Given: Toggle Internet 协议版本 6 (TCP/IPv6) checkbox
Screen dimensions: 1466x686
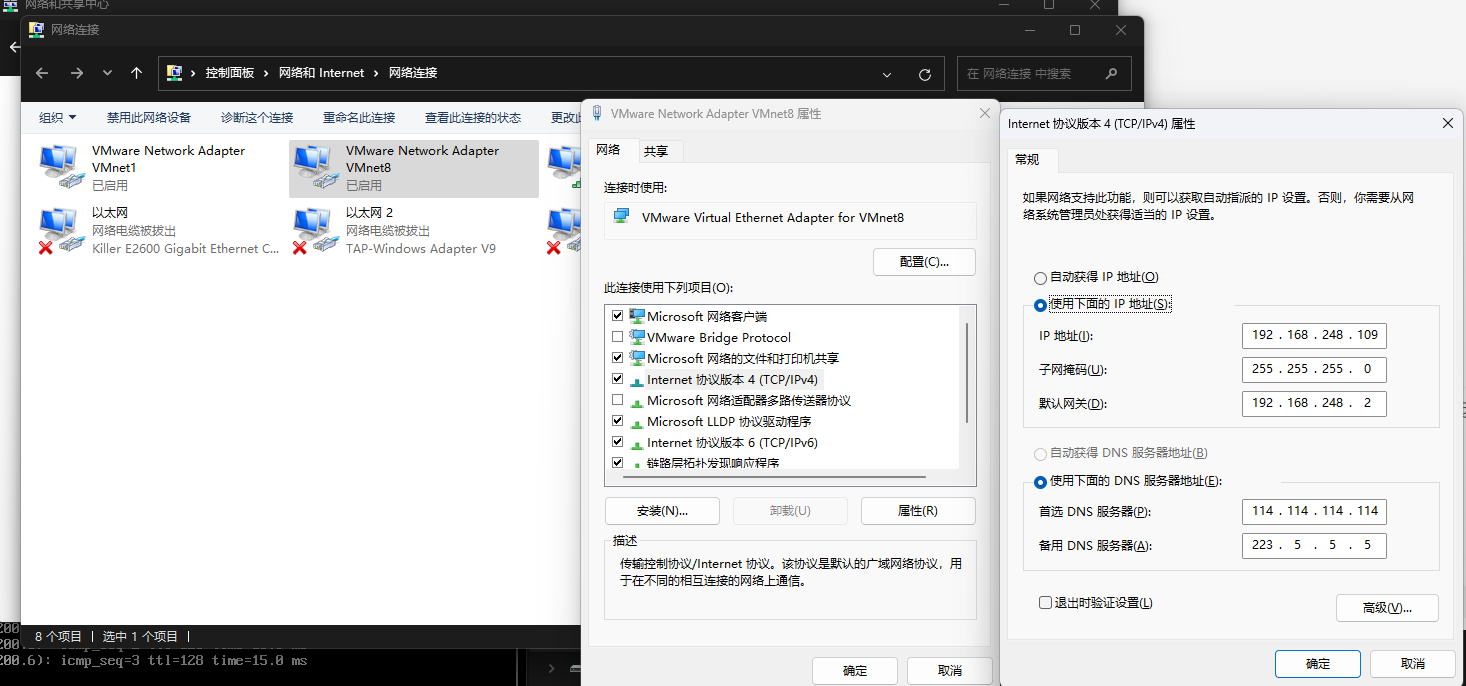Looking at the screenshot, I should pos(617,442).
